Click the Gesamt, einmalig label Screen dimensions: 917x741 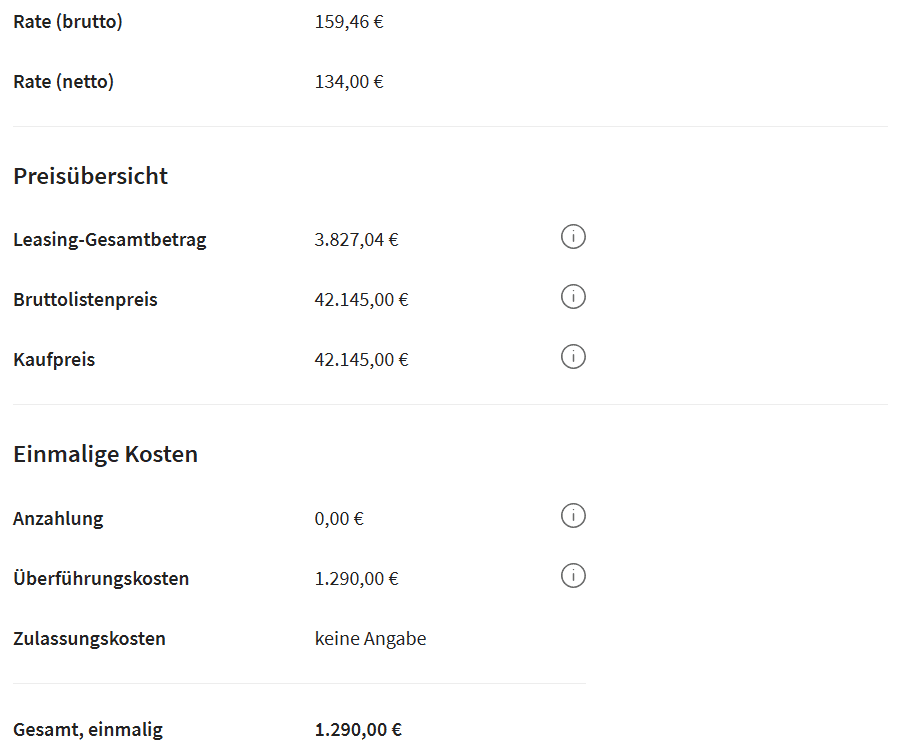88,730
